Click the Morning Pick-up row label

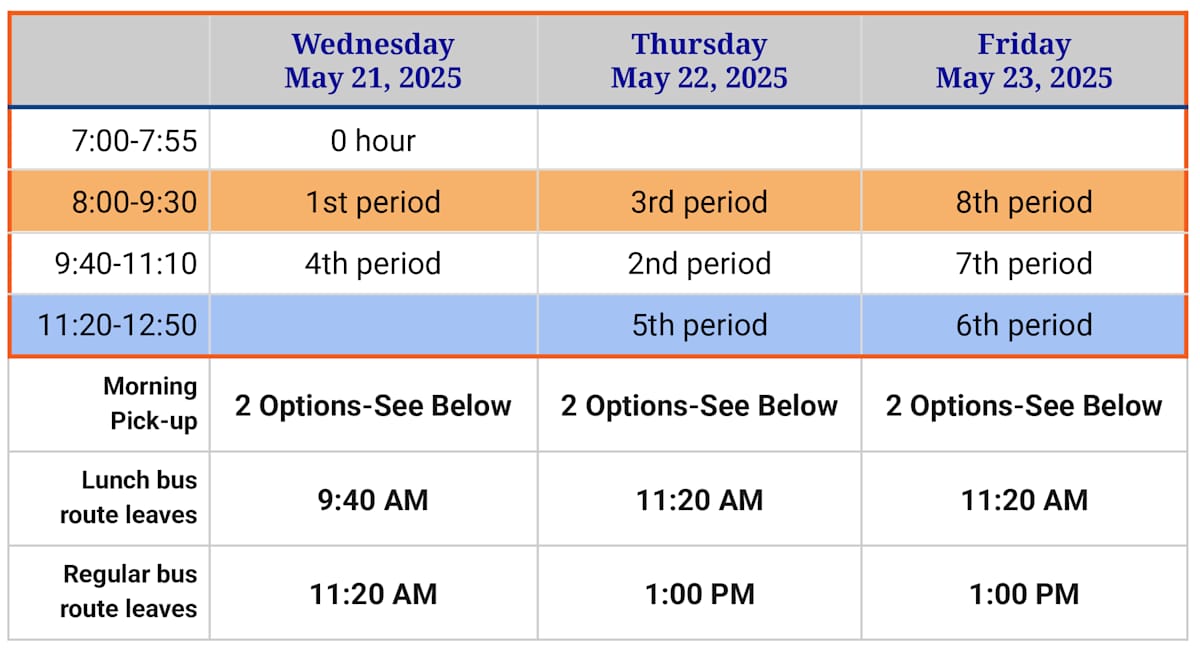click(151, 404)
